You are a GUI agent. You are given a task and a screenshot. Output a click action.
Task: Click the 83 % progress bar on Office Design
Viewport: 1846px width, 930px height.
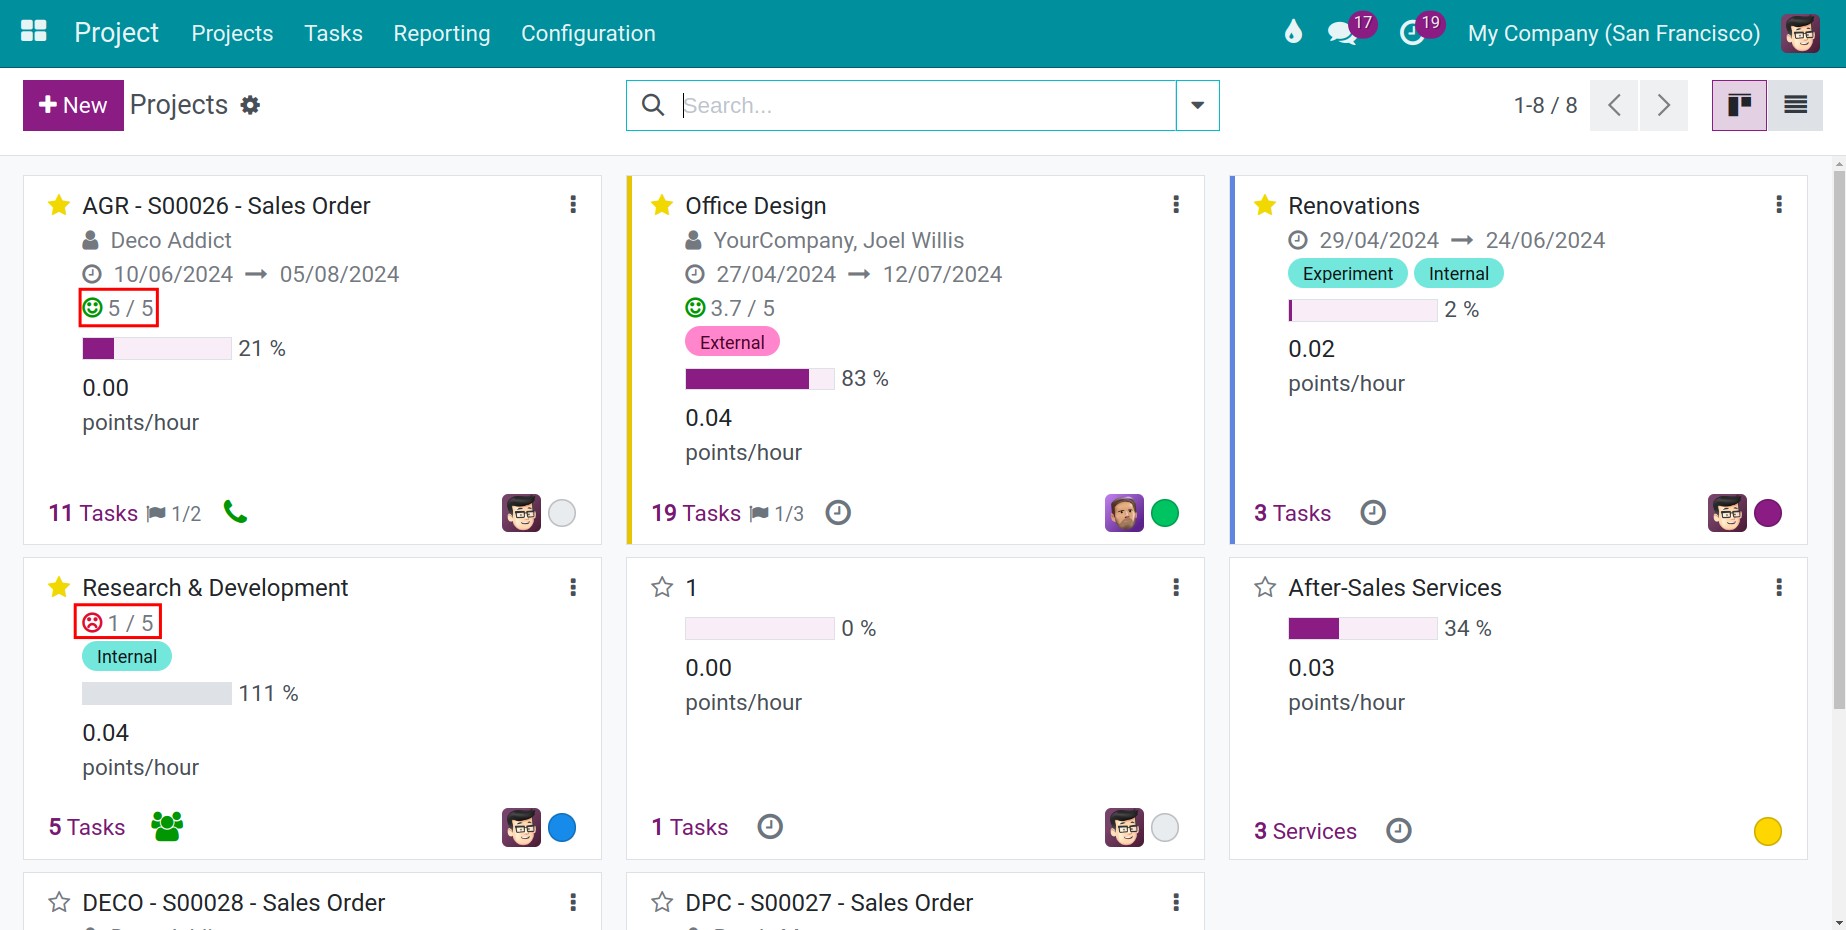[x=759, y=379]
